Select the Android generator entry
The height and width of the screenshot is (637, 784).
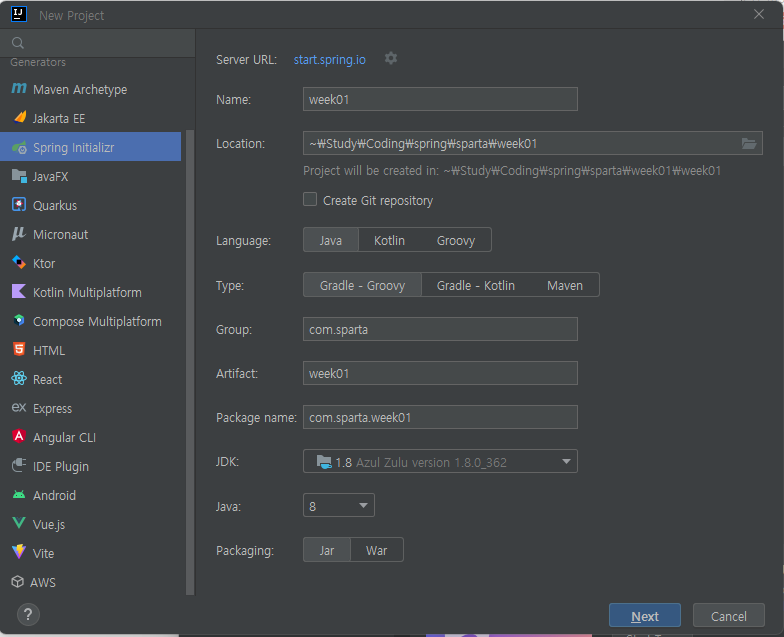click(x=90, y=496)
